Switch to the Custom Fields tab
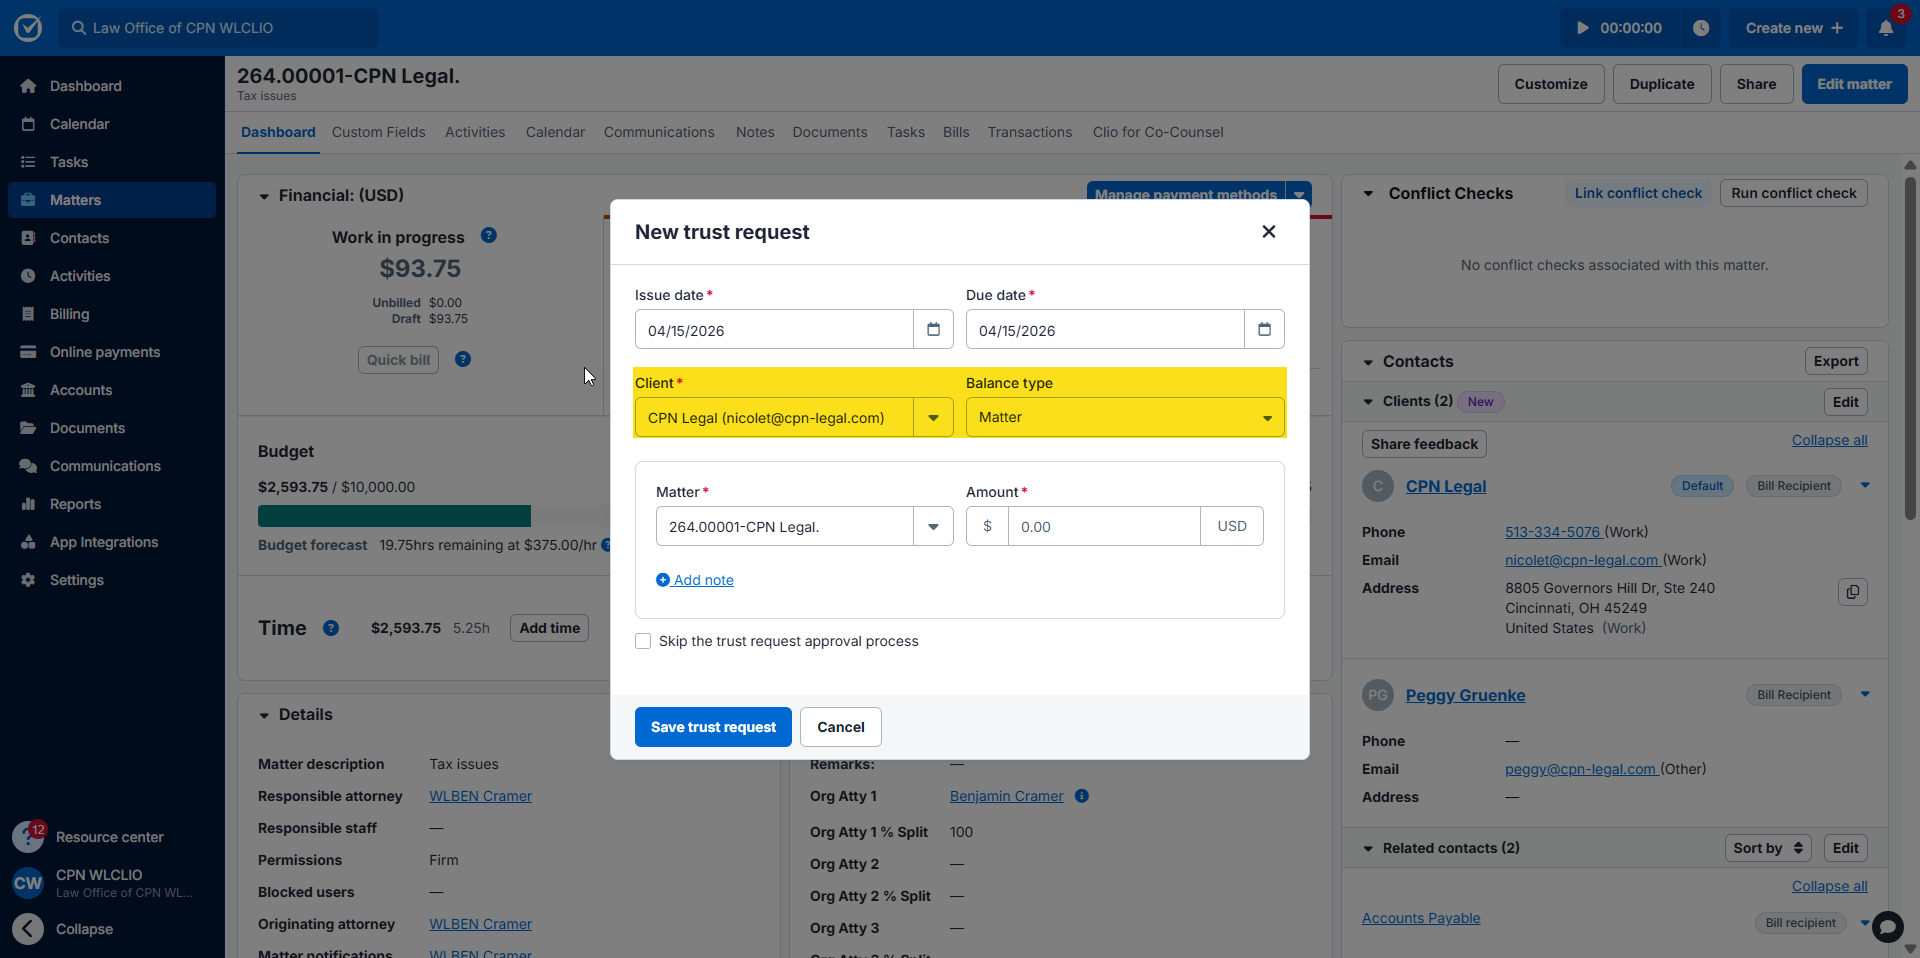1920x958 pixels. pos(378,132)
